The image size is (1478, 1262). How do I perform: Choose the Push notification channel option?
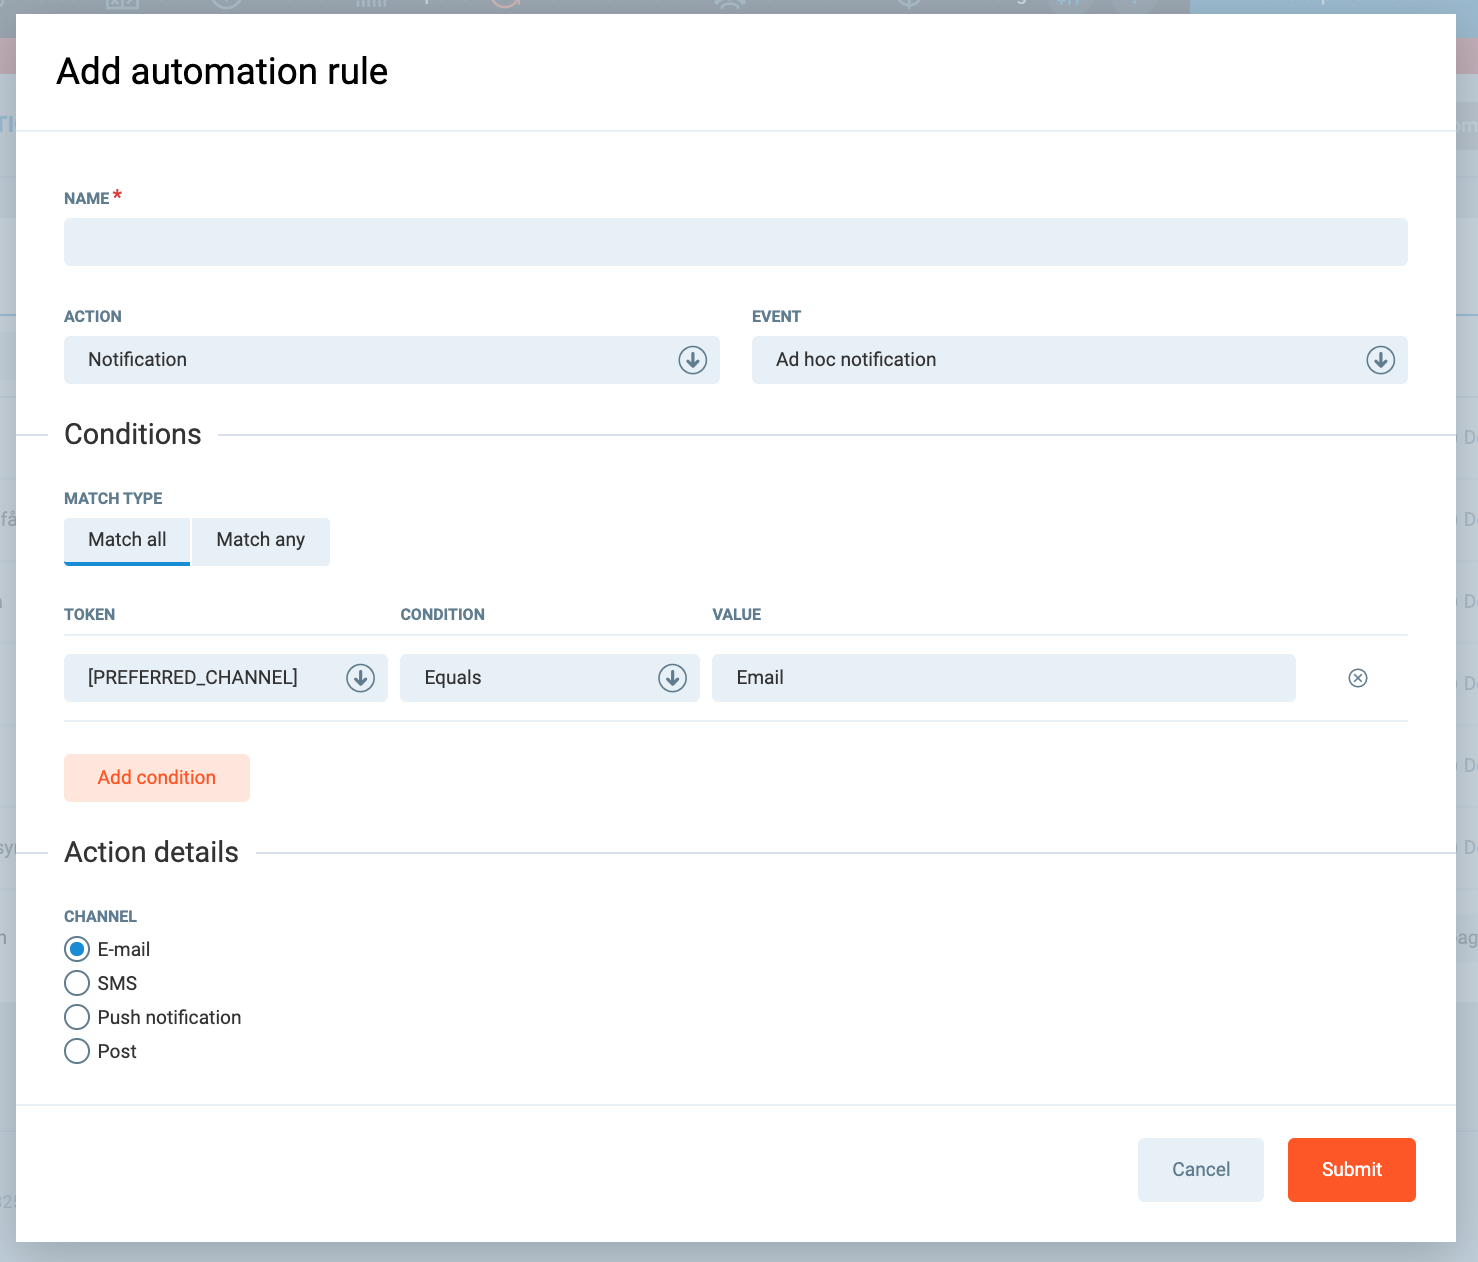tap(77, 1017)
